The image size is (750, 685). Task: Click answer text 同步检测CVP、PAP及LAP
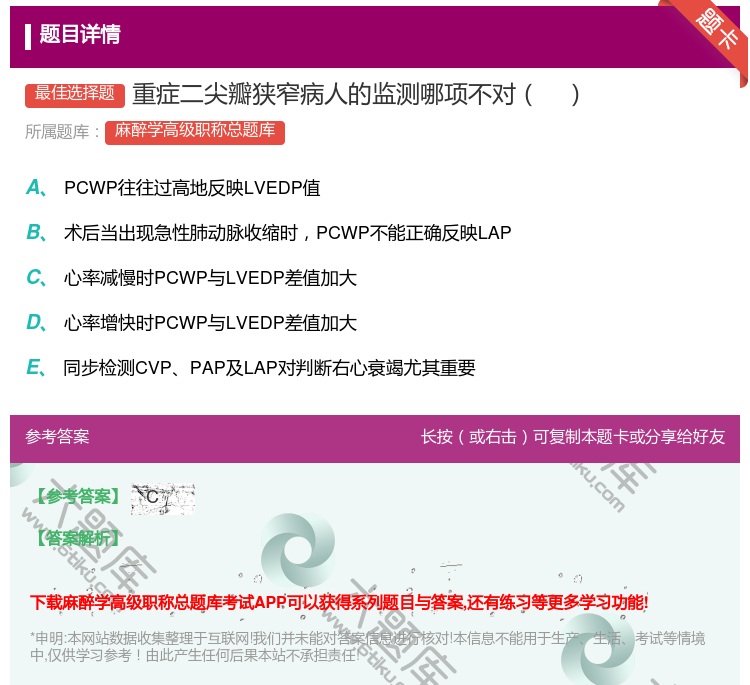click(170, 367)
